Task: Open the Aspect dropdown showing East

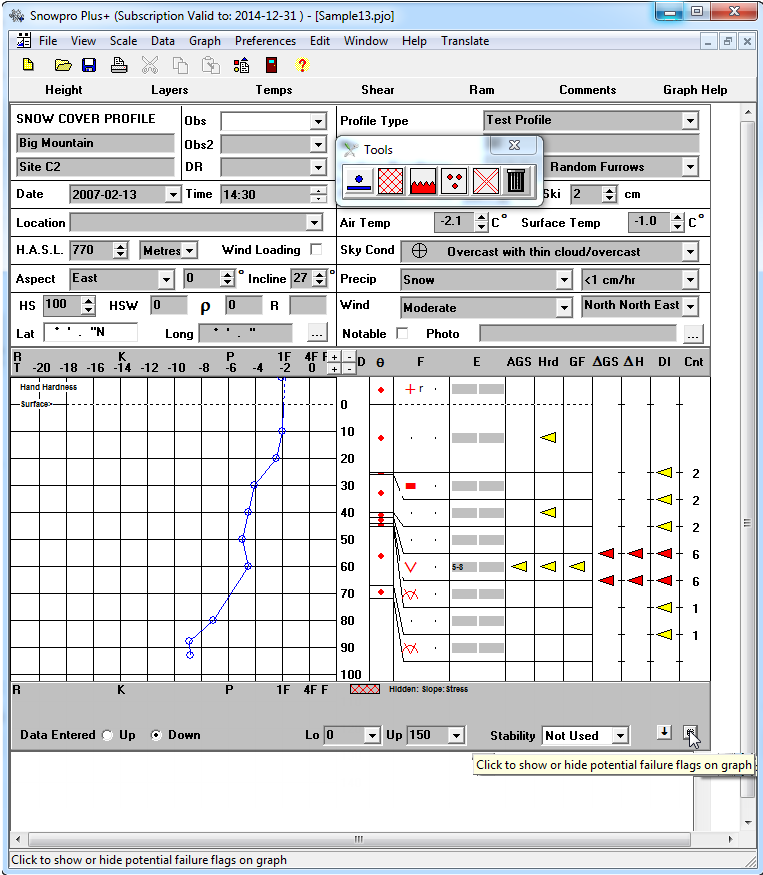Action: point(165,278)
